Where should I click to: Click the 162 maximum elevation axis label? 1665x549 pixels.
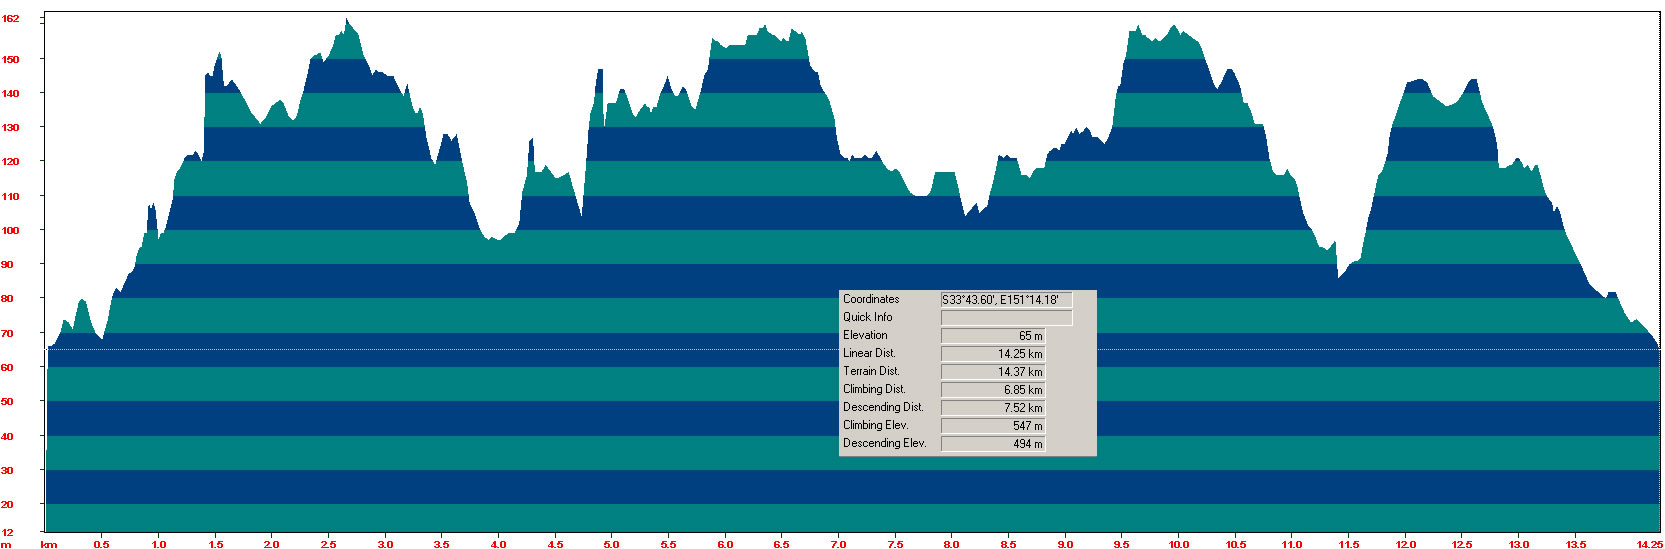(10, 19)
